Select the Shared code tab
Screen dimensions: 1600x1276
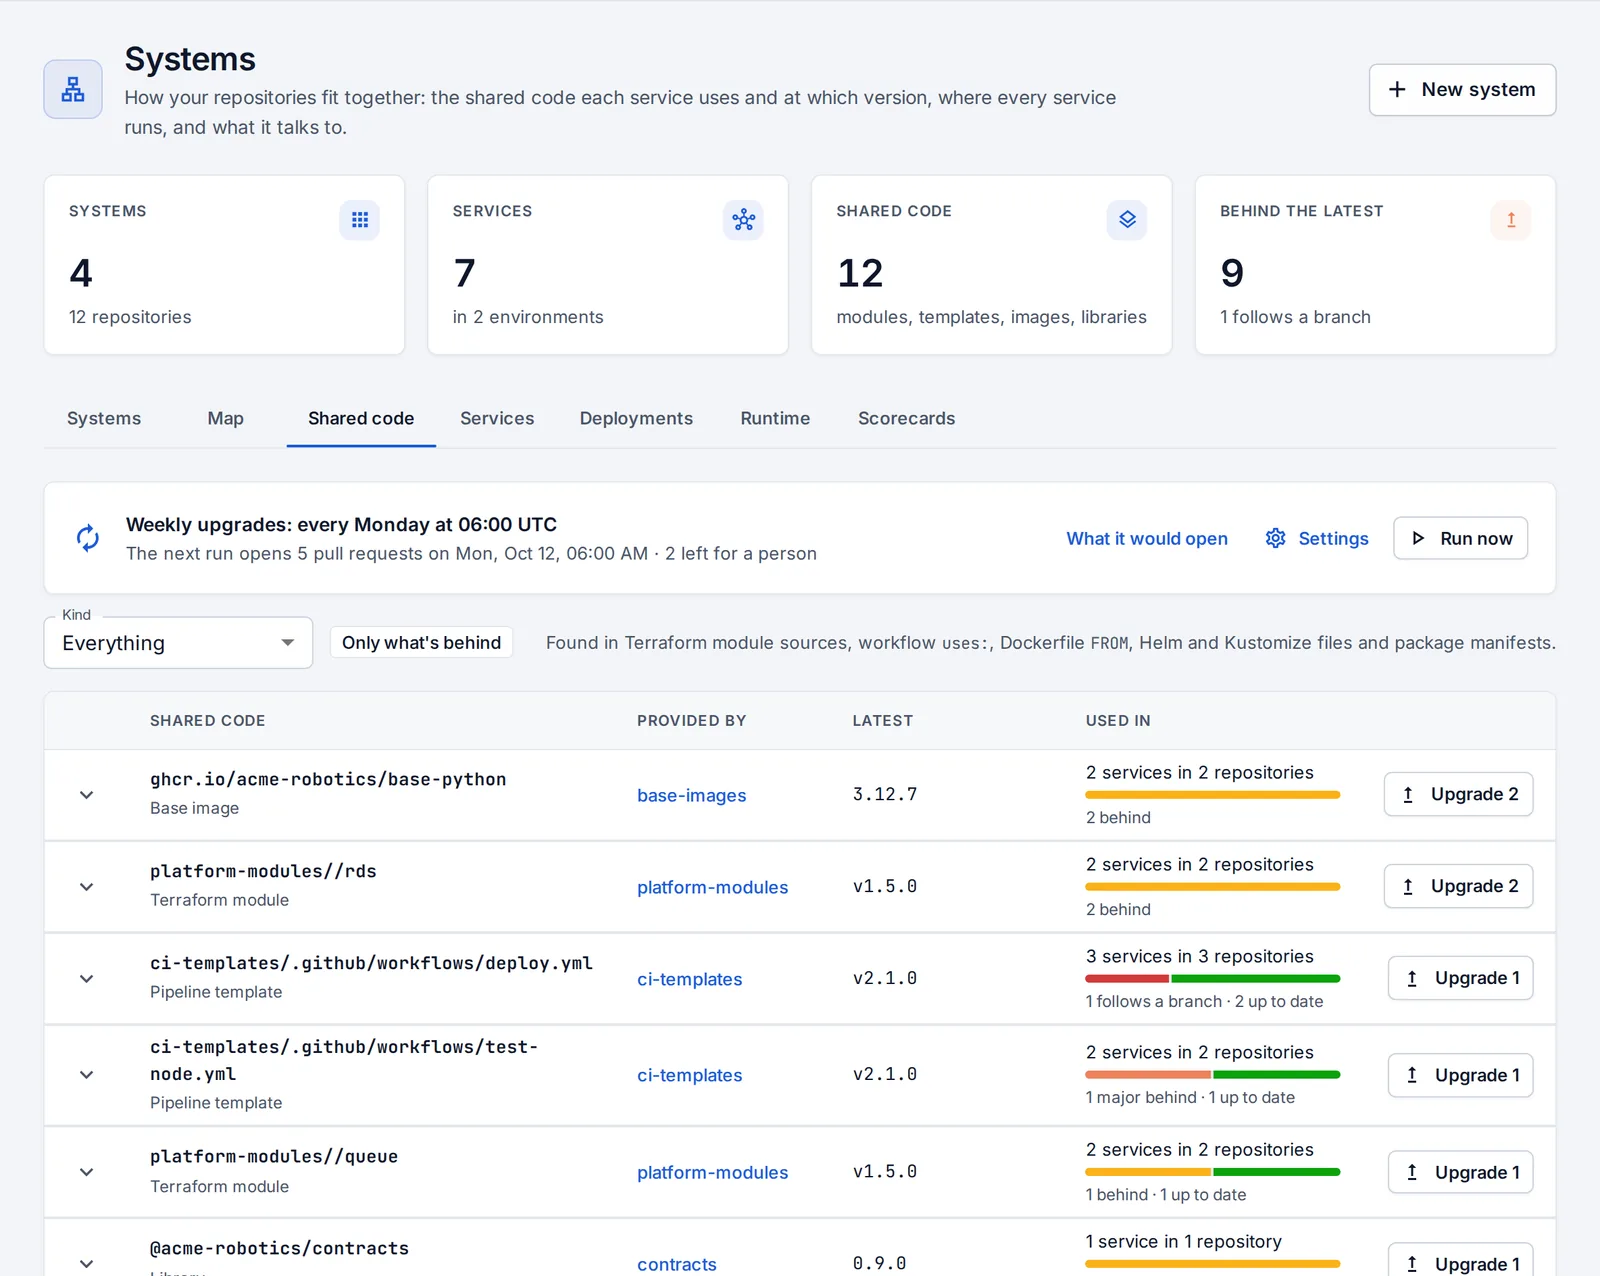click(x=361, y=418)
